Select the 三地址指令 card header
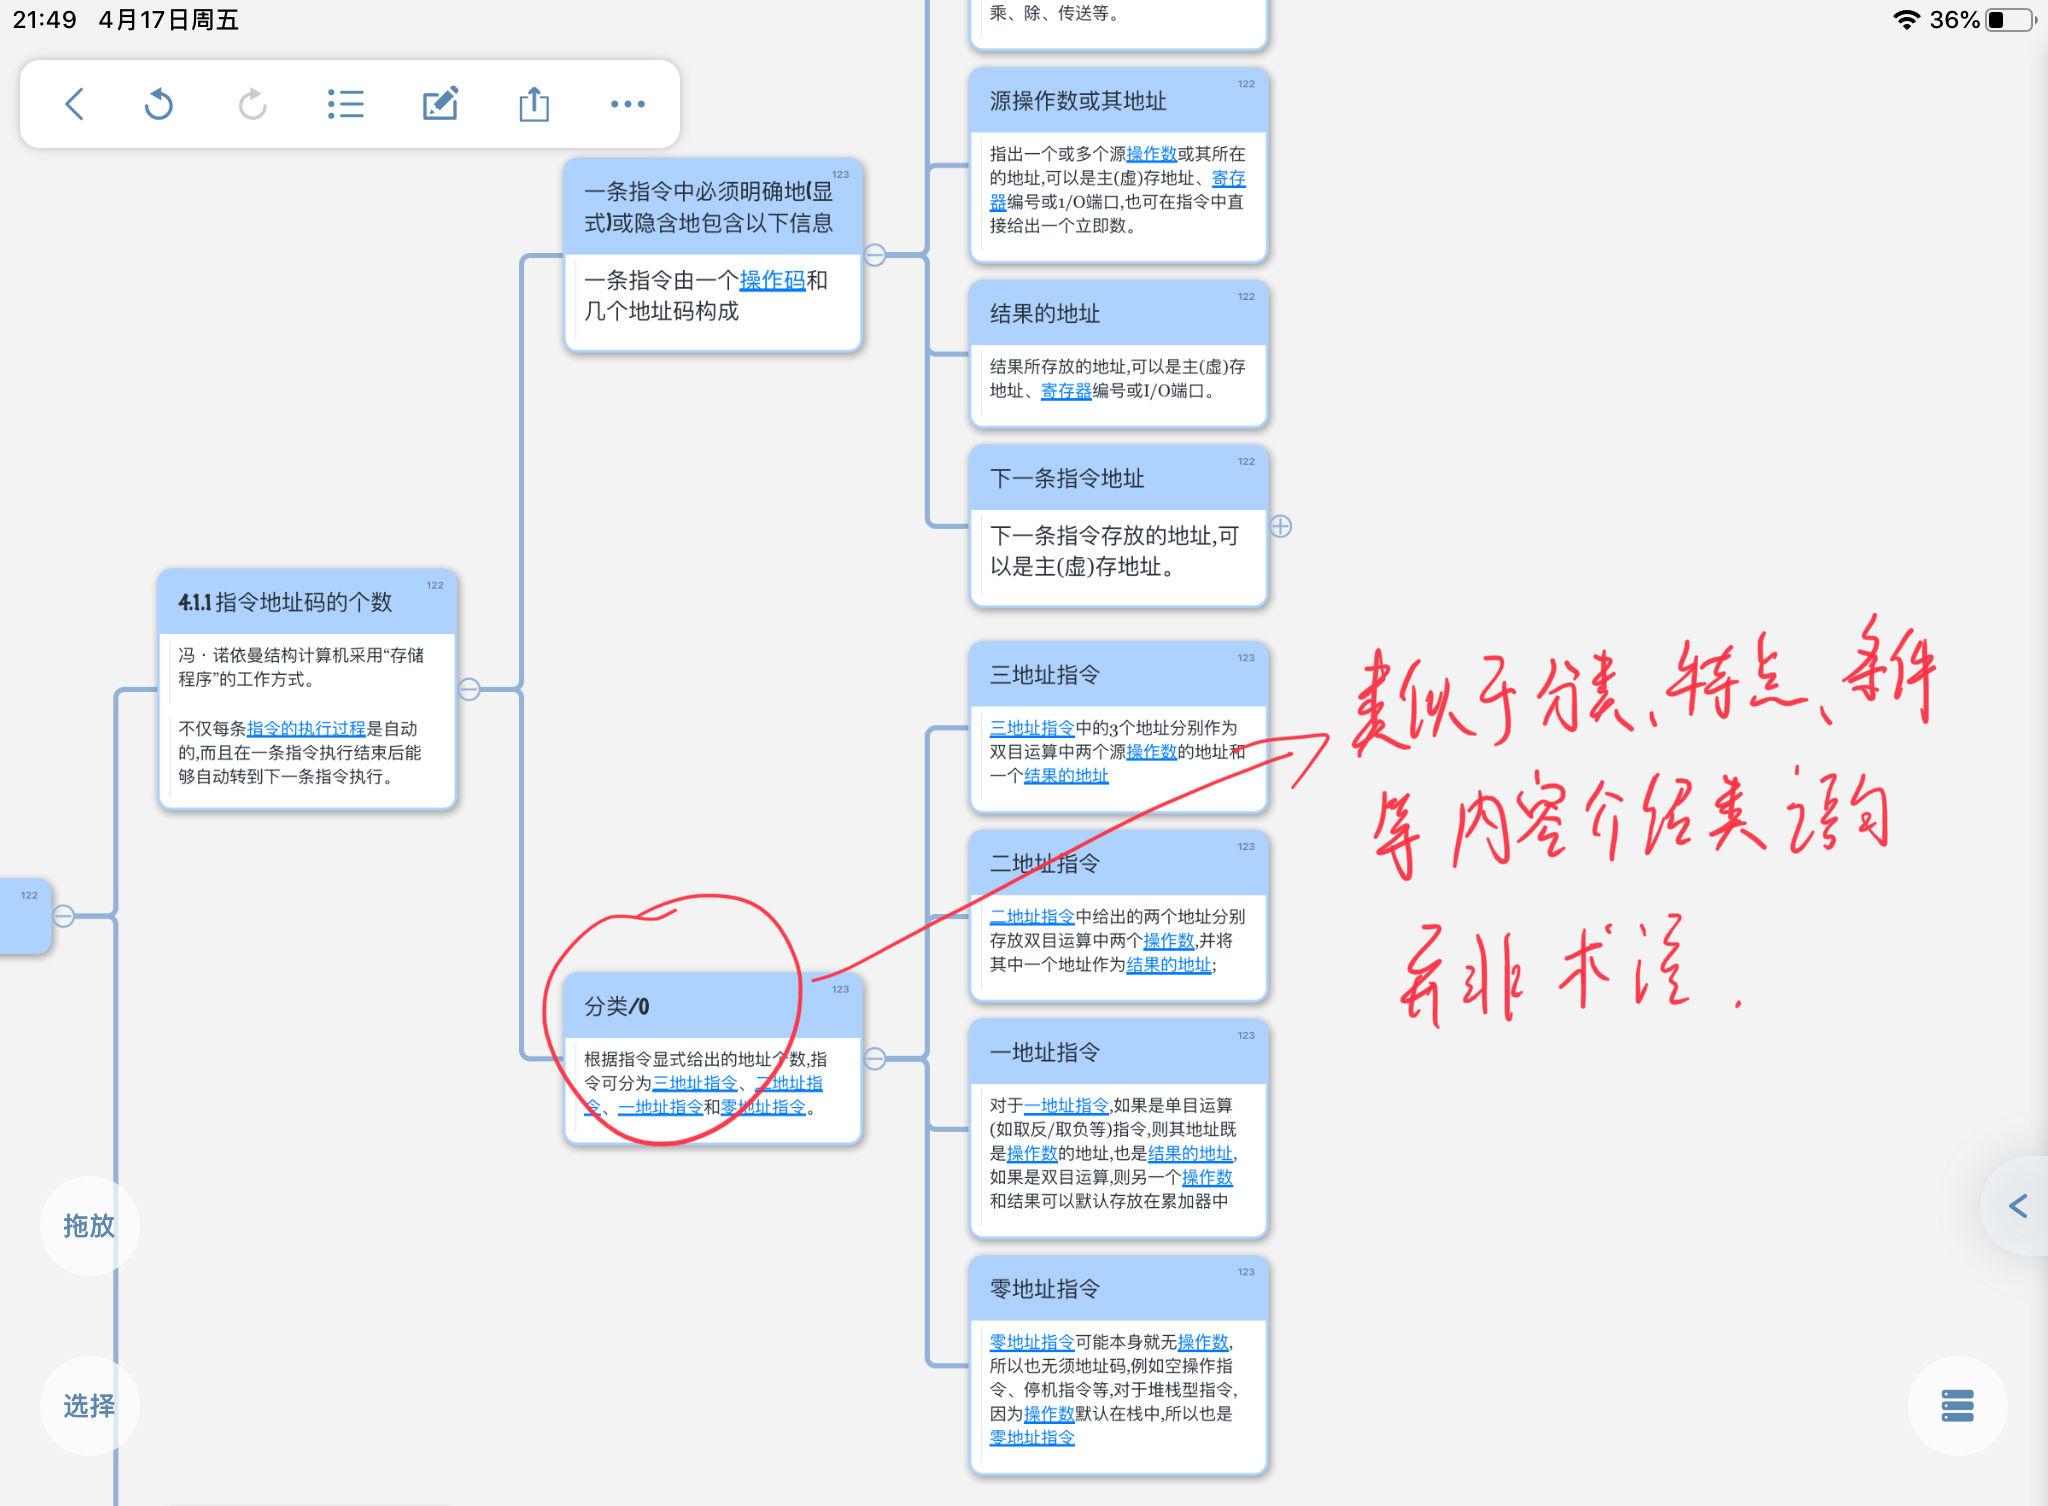2048x1506 pixels. click(x=1118, y=675)
